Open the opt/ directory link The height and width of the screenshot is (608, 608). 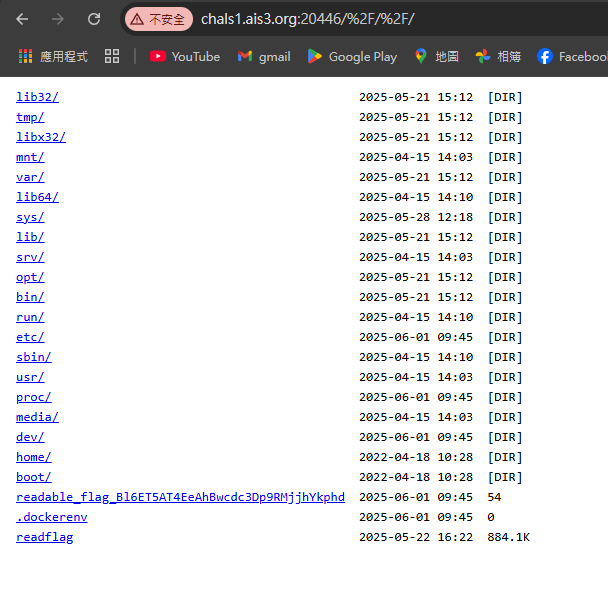coord(30,277)
